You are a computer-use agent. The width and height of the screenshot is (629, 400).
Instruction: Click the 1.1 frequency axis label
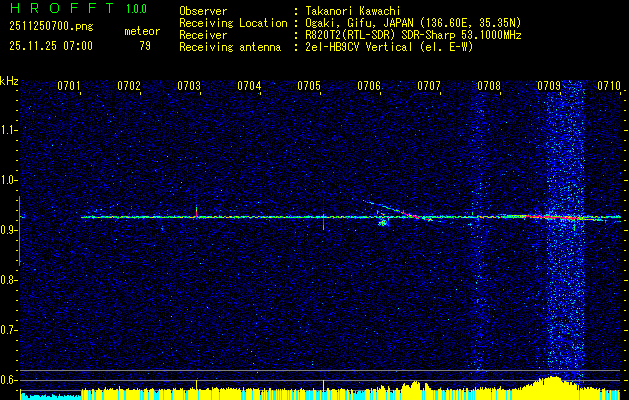[8, 130]
